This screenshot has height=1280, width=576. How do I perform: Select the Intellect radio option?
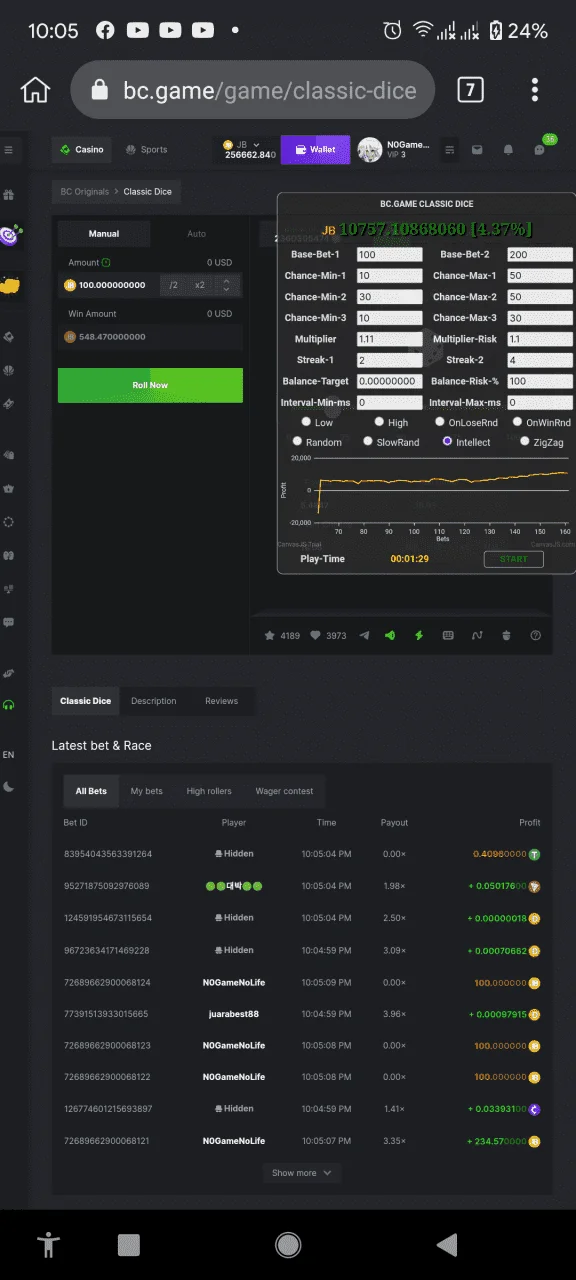[447, 441]
